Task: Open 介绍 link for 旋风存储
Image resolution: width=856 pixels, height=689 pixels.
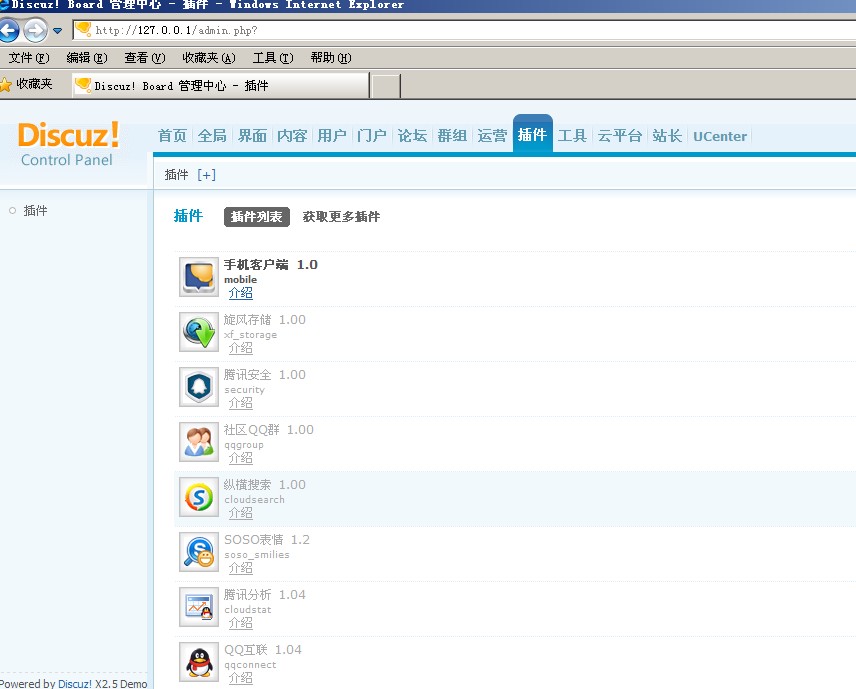Action: pos(241,348)
